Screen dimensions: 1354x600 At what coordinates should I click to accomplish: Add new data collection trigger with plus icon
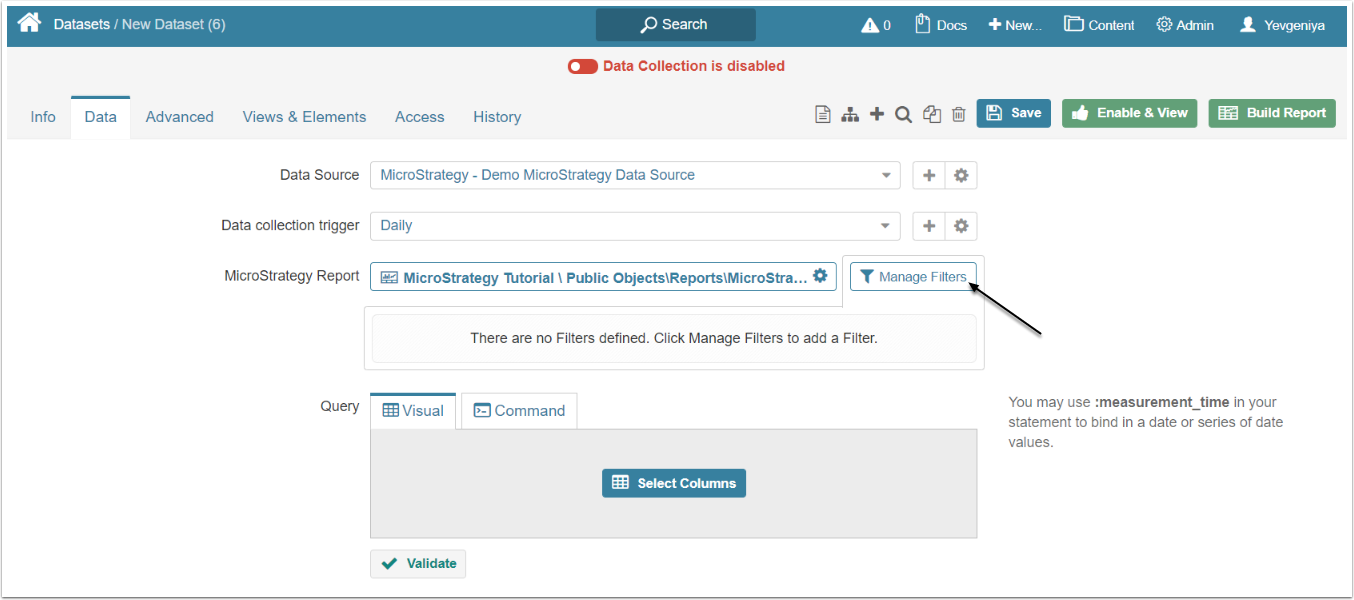(x=929, y=226)
